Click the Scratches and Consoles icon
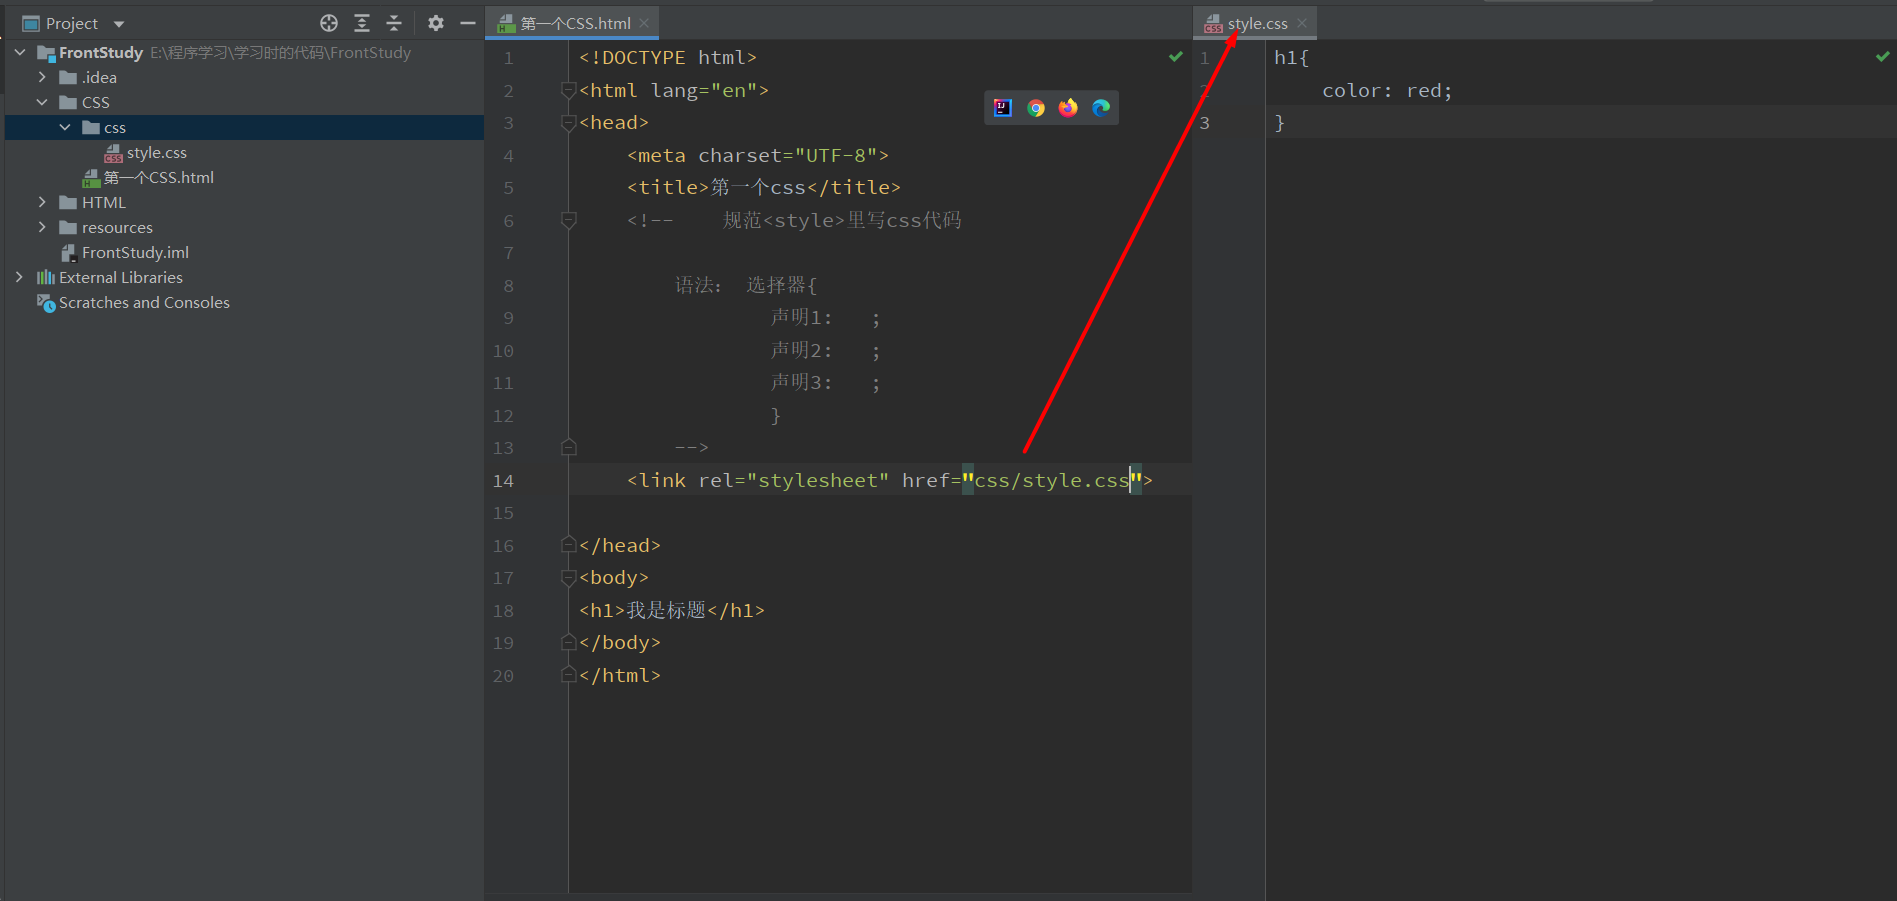1897x901 pixels. tap(46, 303)
